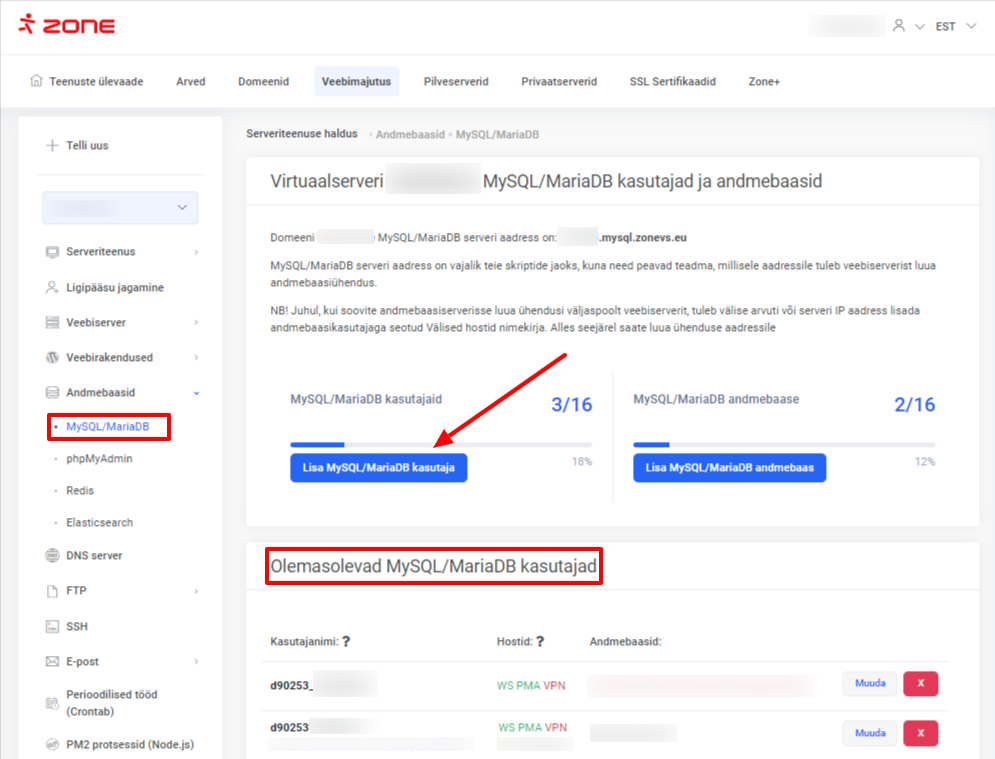995x759 pixels.
Task: Open phpMyAdmin in the sidebar
Action: click(99, 459)
